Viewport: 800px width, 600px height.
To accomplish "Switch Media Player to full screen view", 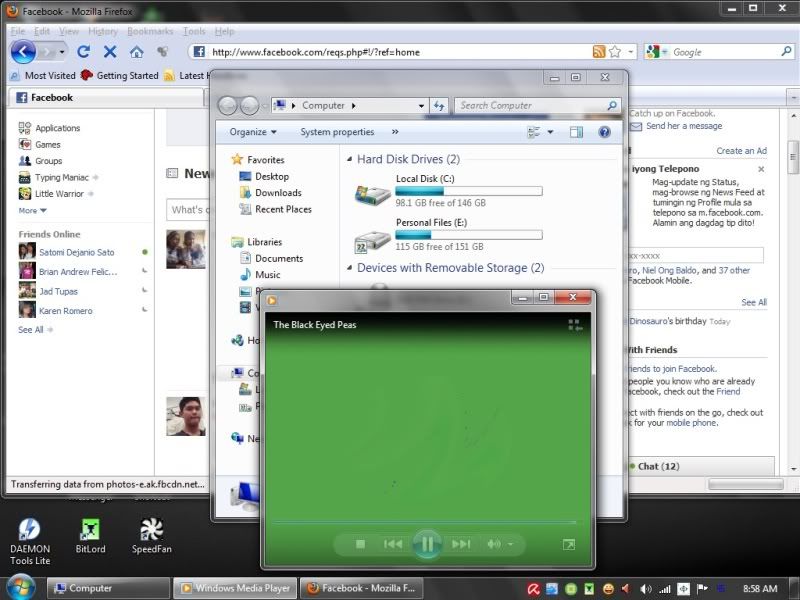I will pyautogui.click(x=568, y=545).
